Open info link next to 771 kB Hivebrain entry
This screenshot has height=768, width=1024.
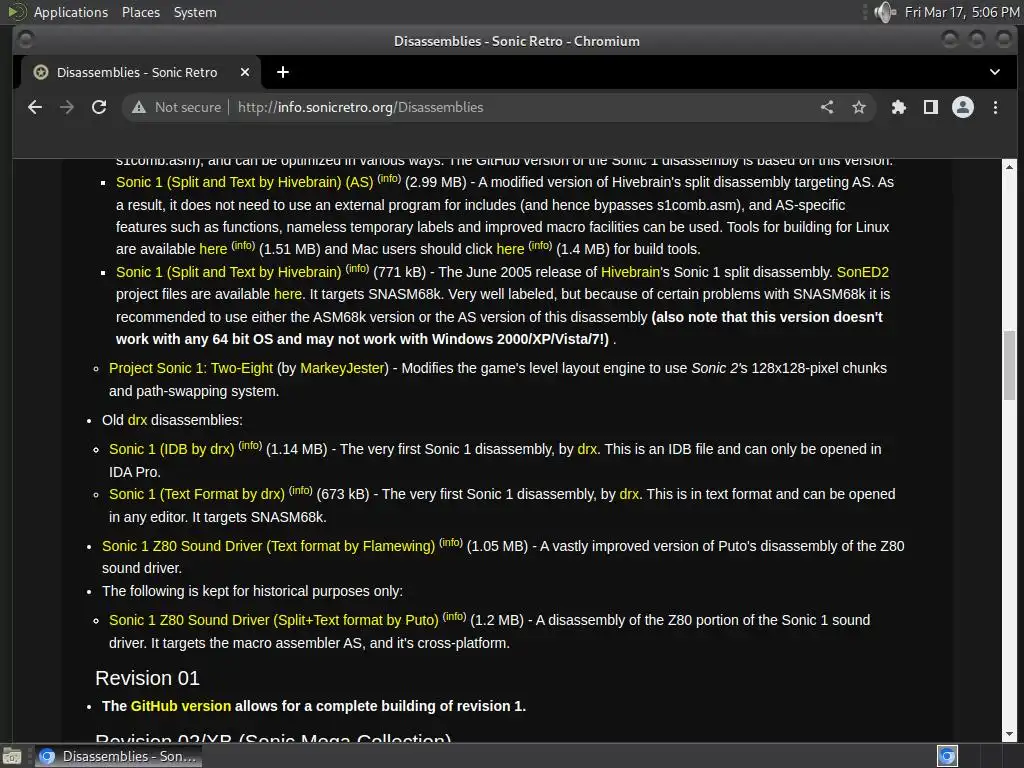357,268
